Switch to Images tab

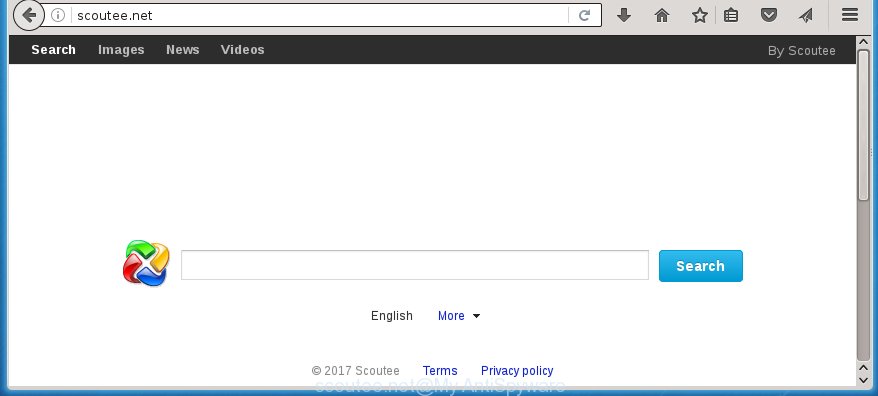pos(121,50)
